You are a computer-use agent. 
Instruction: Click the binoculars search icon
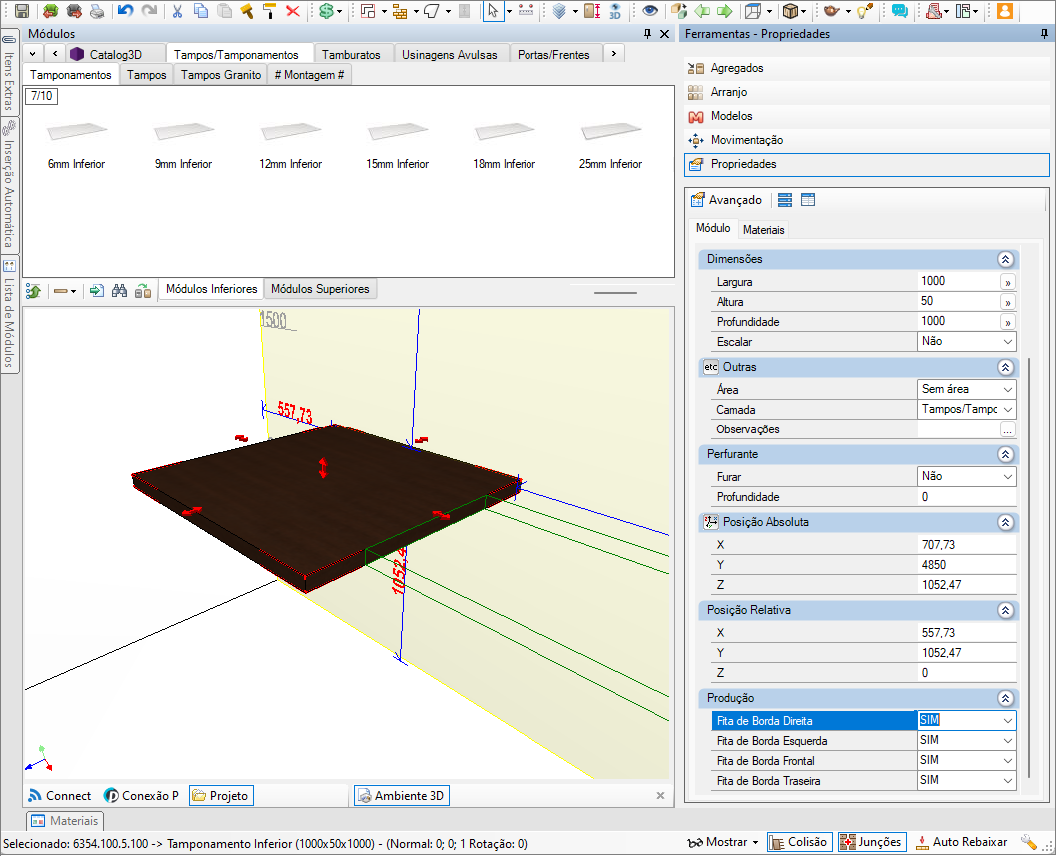pos(120,291)
